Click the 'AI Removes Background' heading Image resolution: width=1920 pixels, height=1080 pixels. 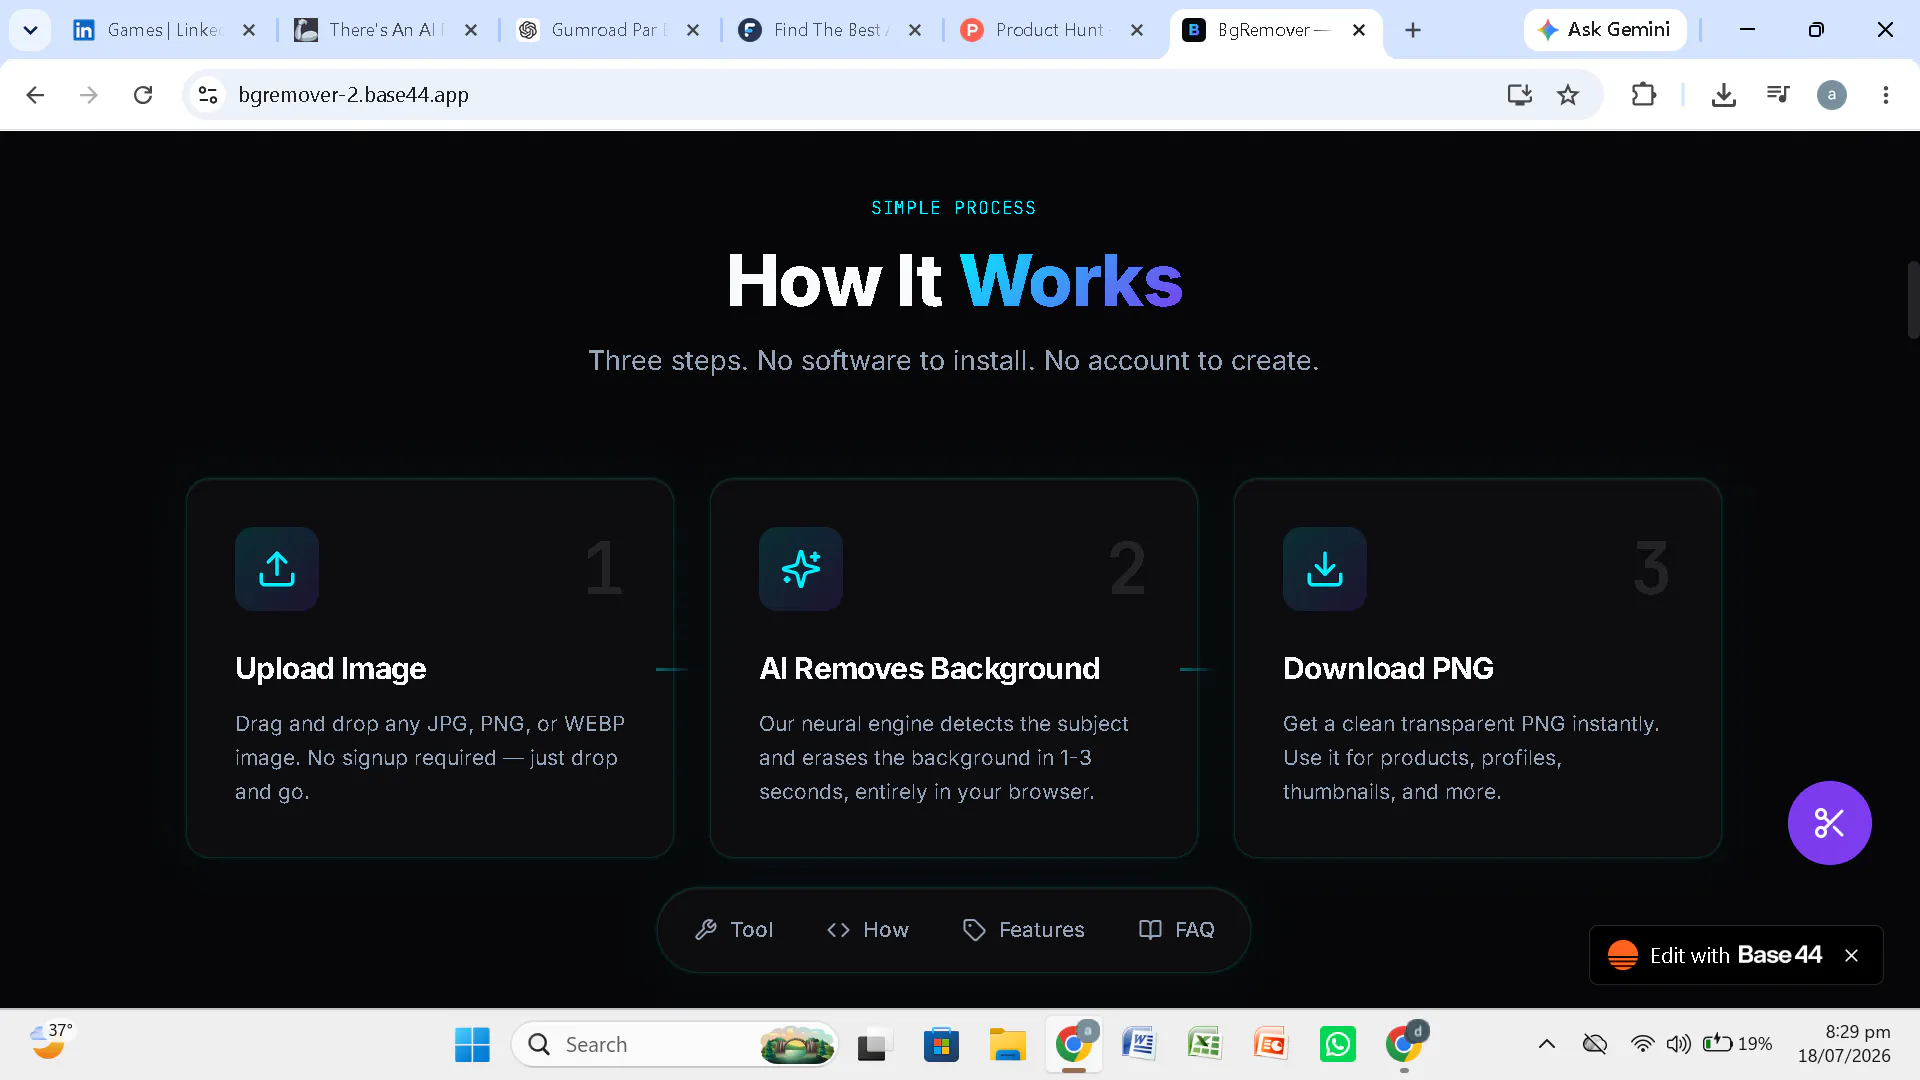(x=930, y=669)
